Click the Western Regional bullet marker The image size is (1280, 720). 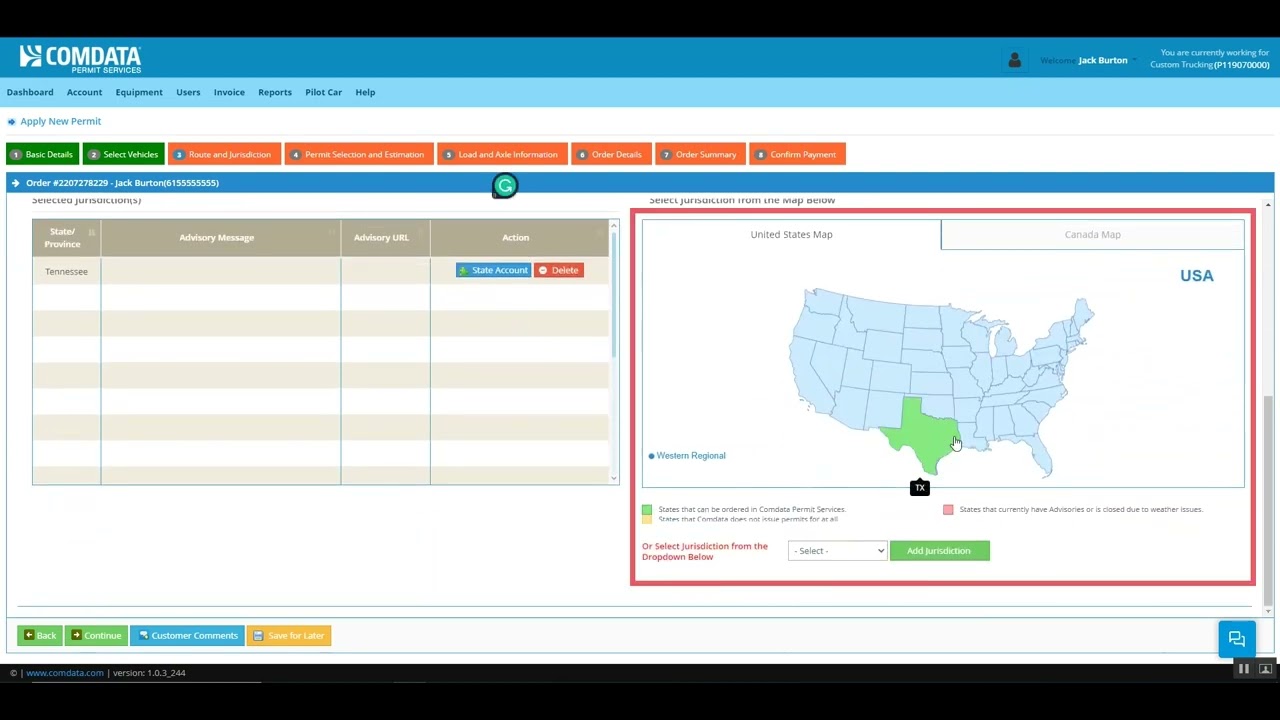tap(651, 456)
